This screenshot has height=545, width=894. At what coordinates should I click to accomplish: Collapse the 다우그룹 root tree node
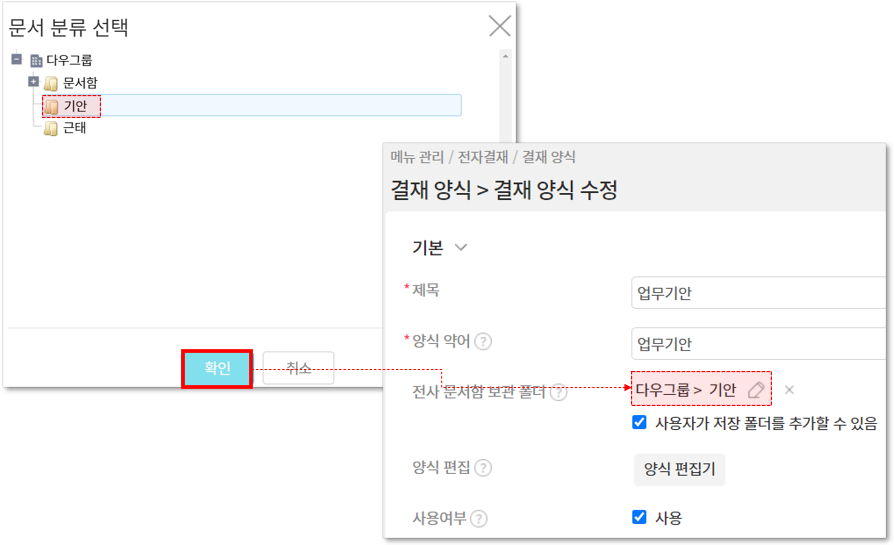17,60
